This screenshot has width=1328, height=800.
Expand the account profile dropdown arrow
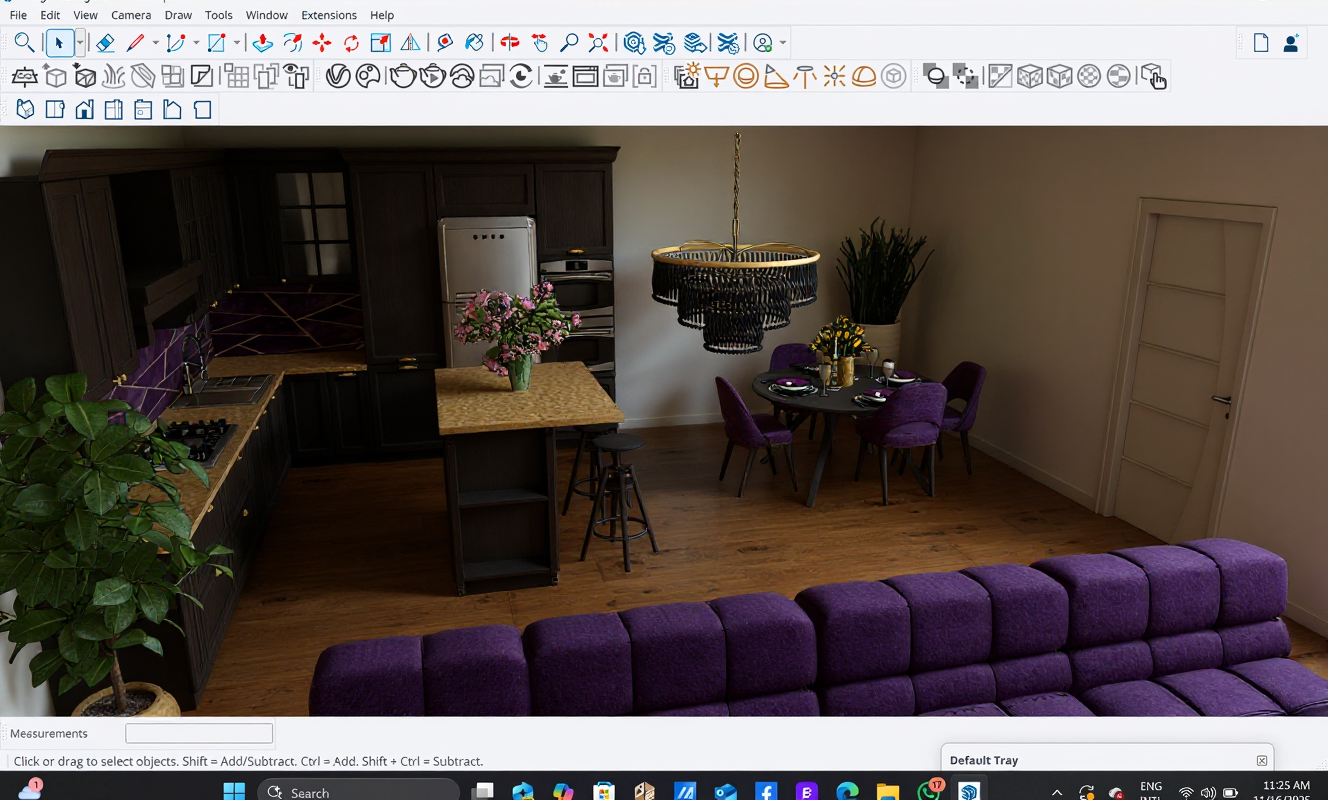pyautogui.click(x=783, y=43)
